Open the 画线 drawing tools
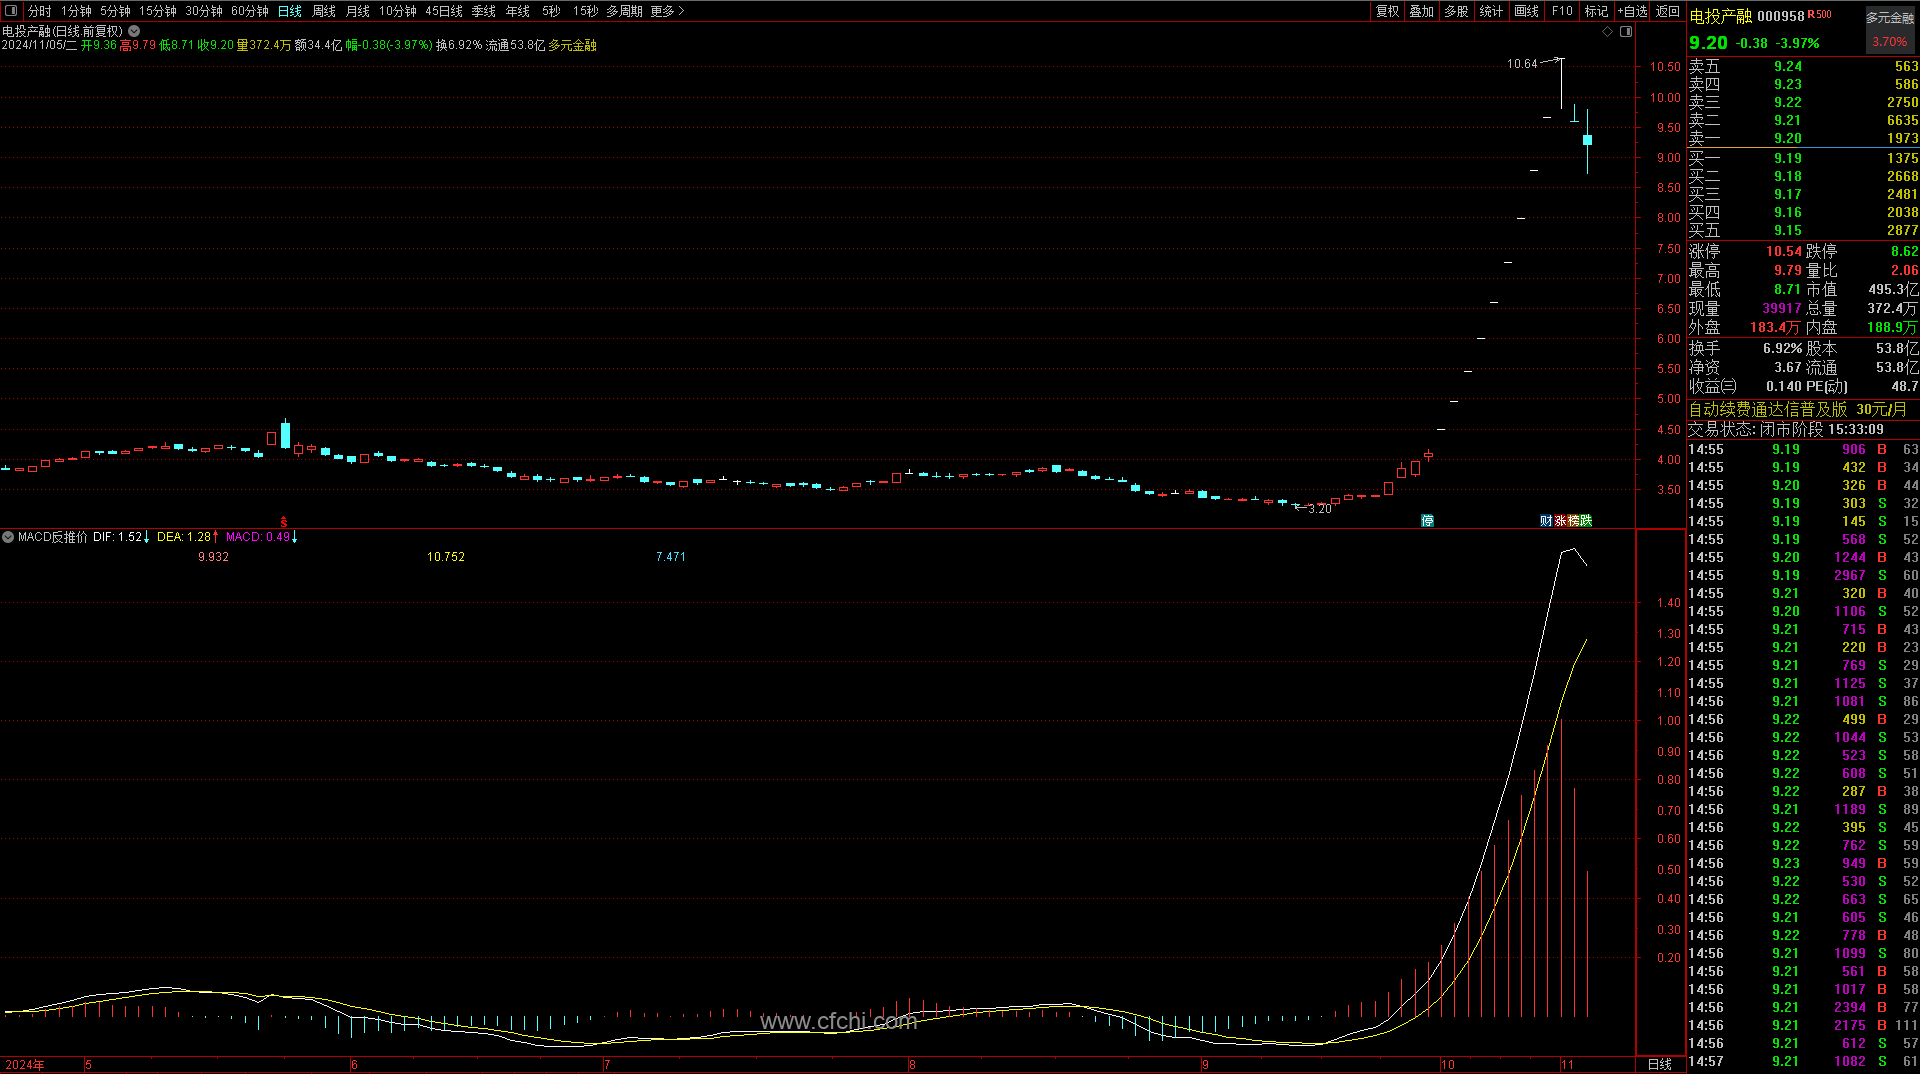 (1526, 11)
